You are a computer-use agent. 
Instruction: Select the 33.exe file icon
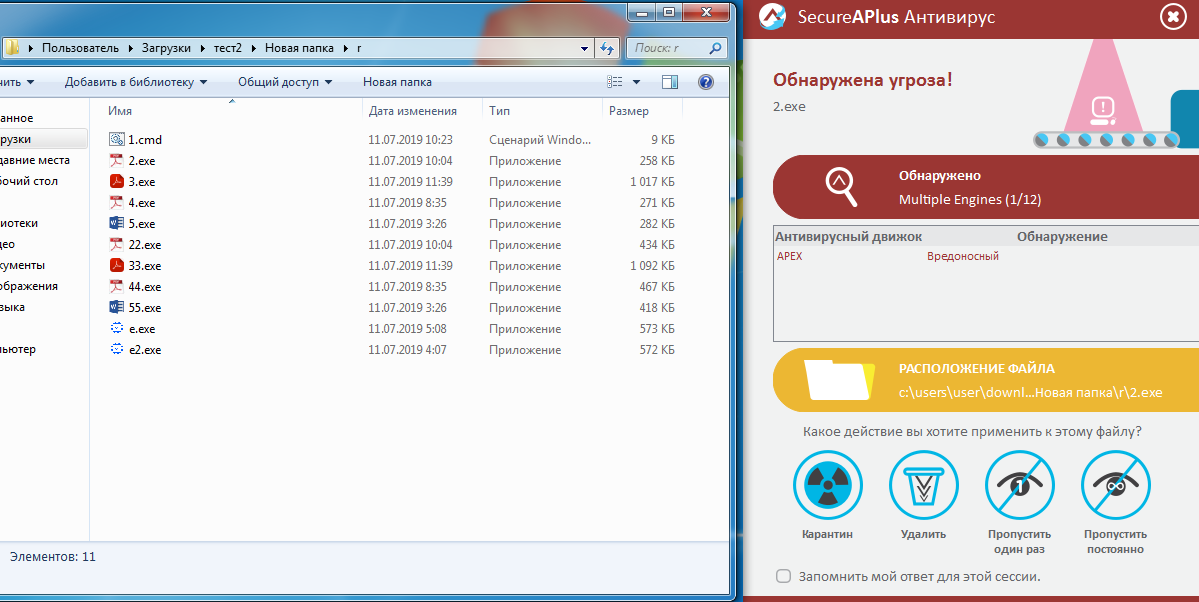coord(116,265)
